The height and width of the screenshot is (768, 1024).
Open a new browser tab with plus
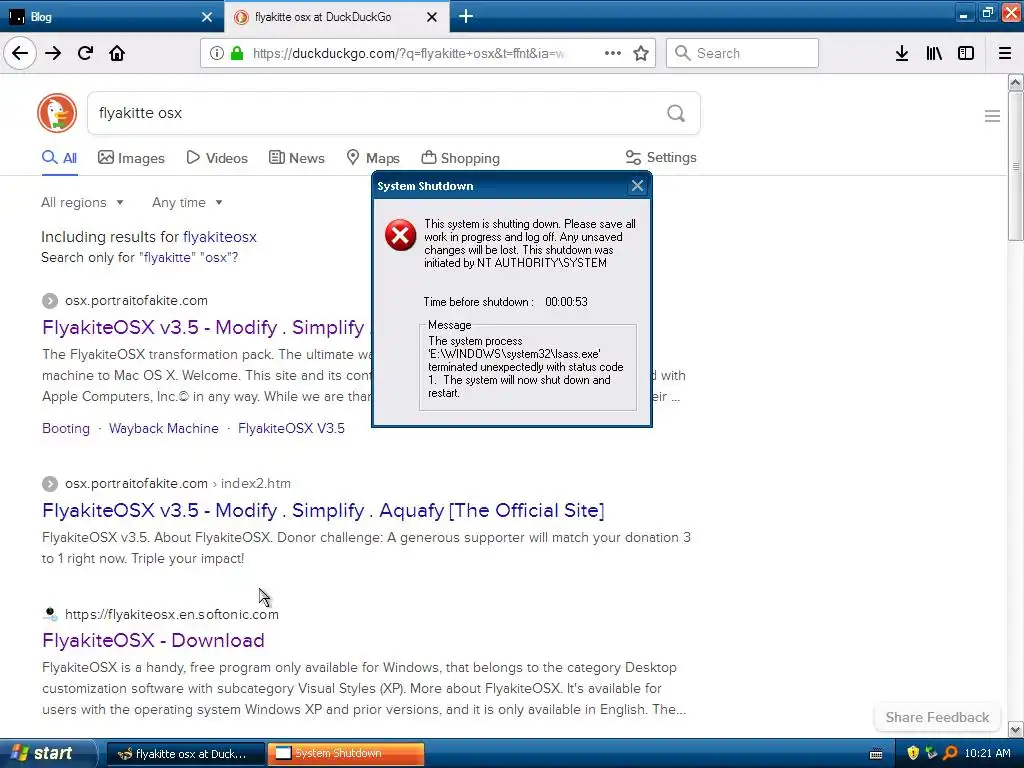[x=466, y=16]
